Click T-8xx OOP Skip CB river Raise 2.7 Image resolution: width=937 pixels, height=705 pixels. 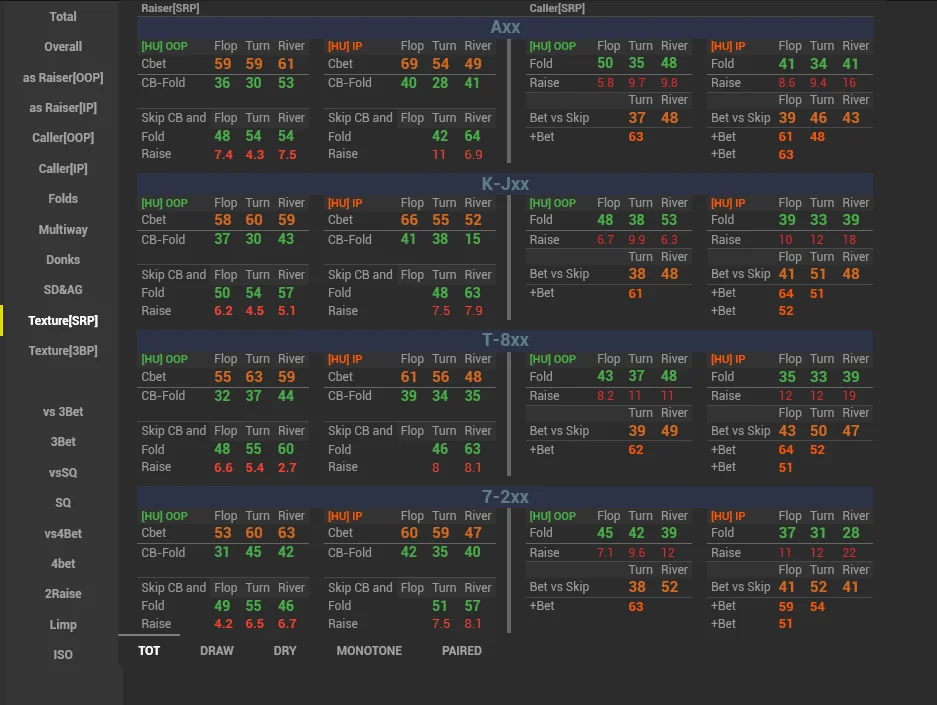point(287,468)
